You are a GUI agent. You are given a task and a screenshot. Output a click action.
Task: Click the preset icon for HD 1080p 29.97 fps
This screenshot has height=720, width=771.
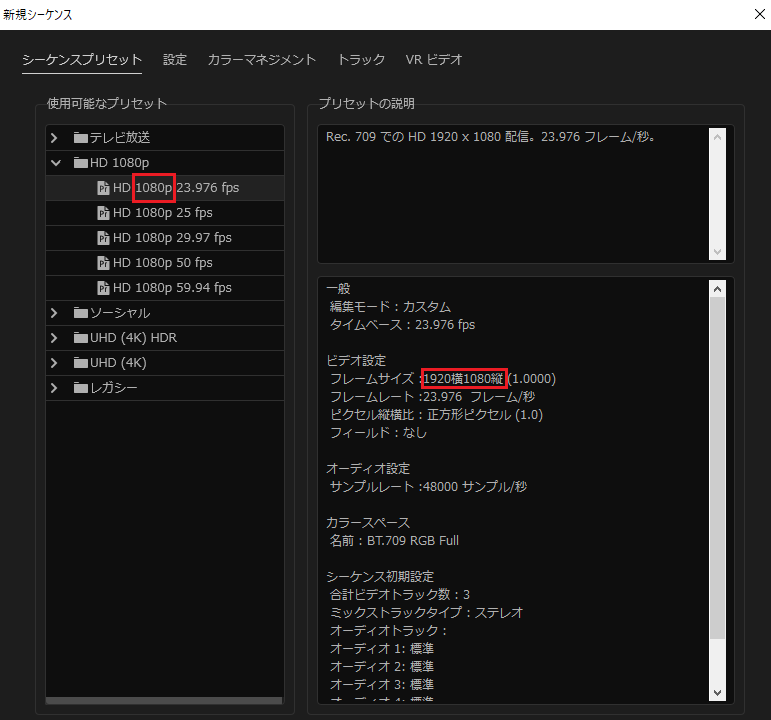(x=103, y=238)
